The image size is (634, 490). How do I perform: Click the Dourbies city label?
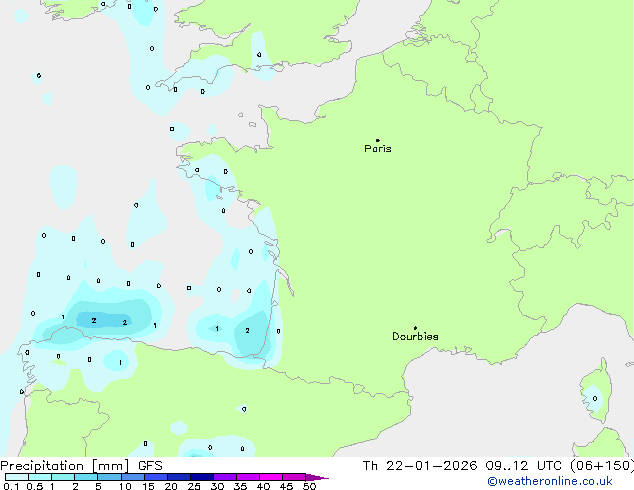coord(415,336)
